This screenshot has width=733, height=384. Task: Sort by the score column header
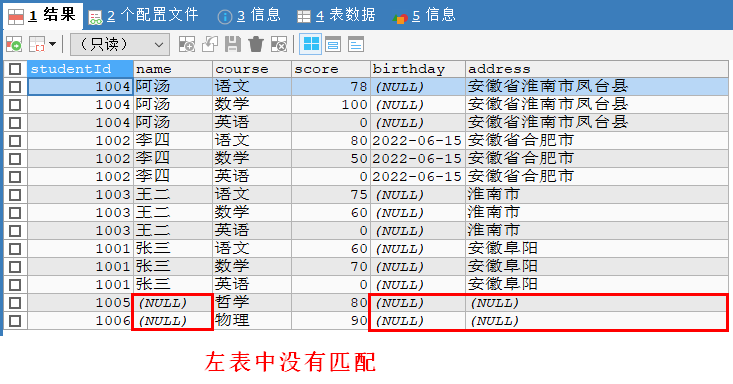point(331,69)
